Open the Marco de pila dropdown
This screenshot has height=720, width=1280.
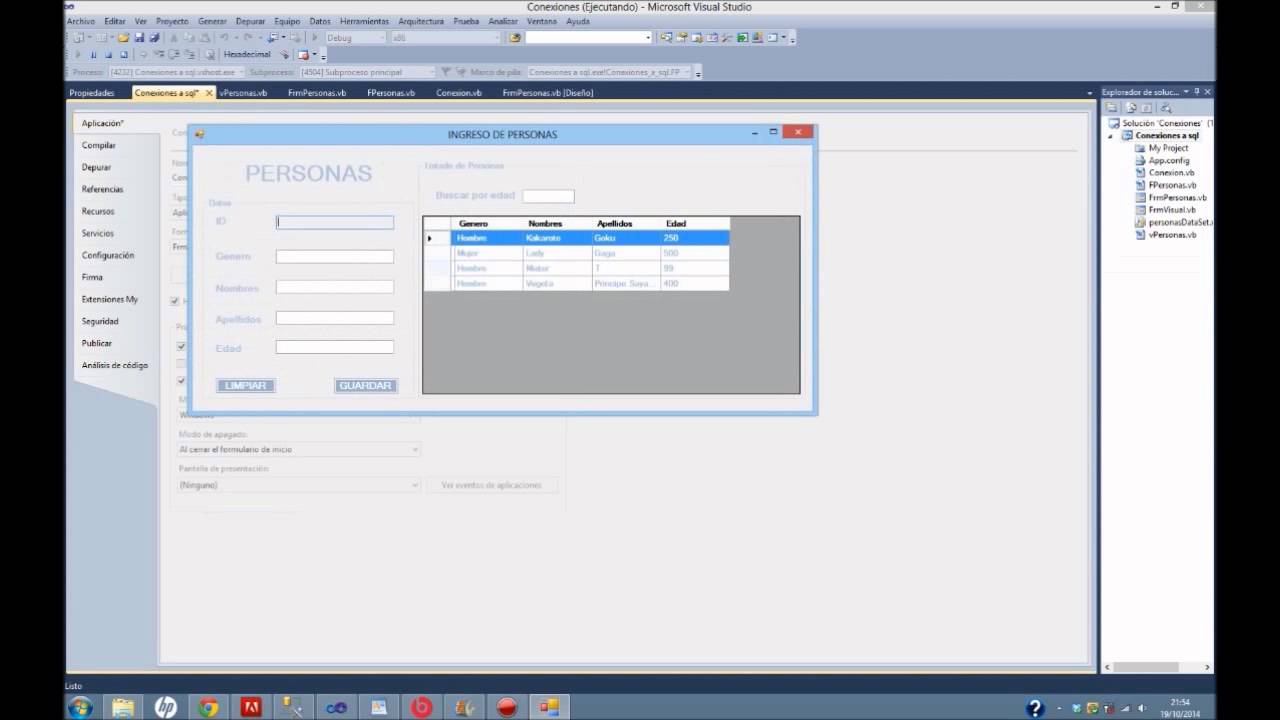point(687,72)
